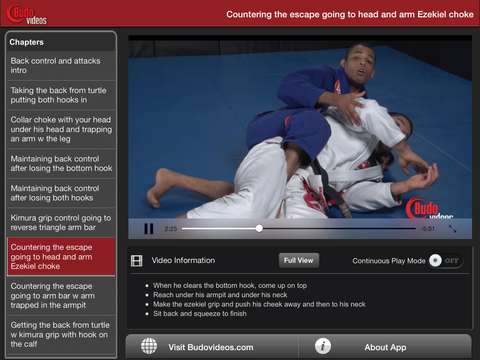Click the info icon beside About App
Screen dimensions: 480x360
click(x=323, y=346)
